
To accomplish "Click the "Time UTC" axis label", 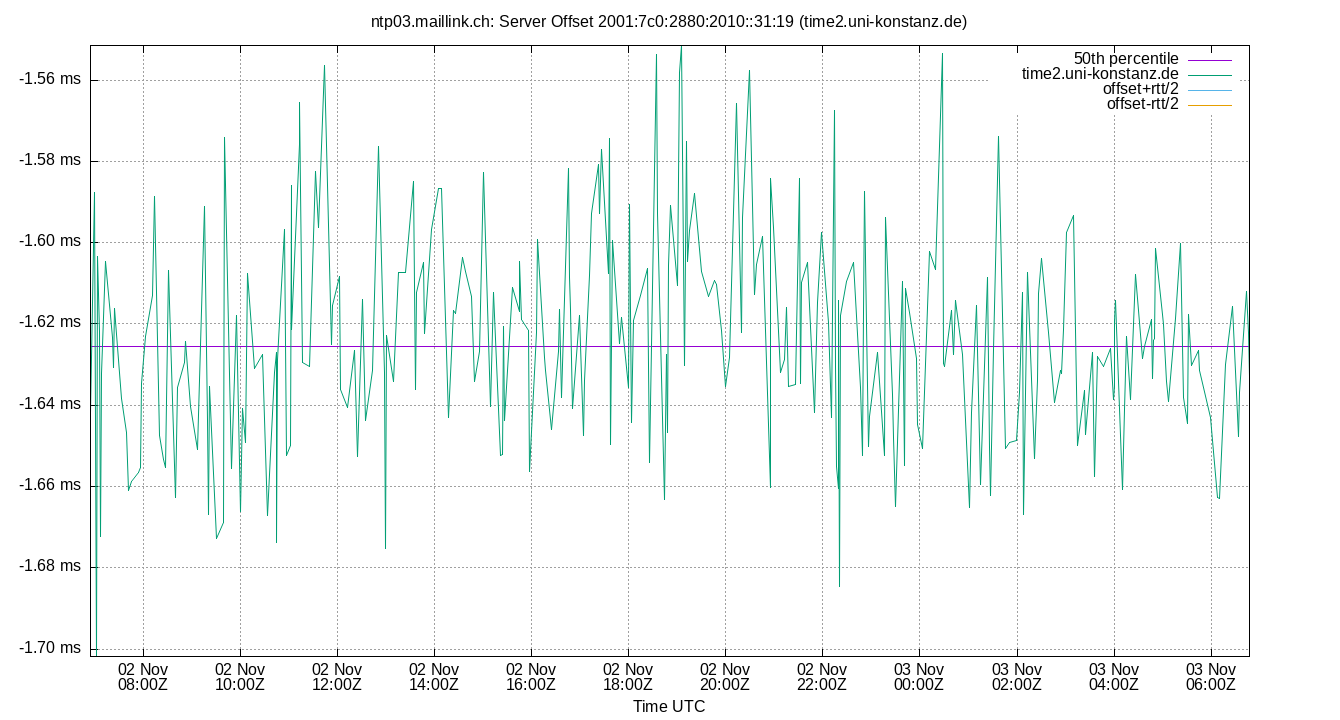I will pos(669,707).
